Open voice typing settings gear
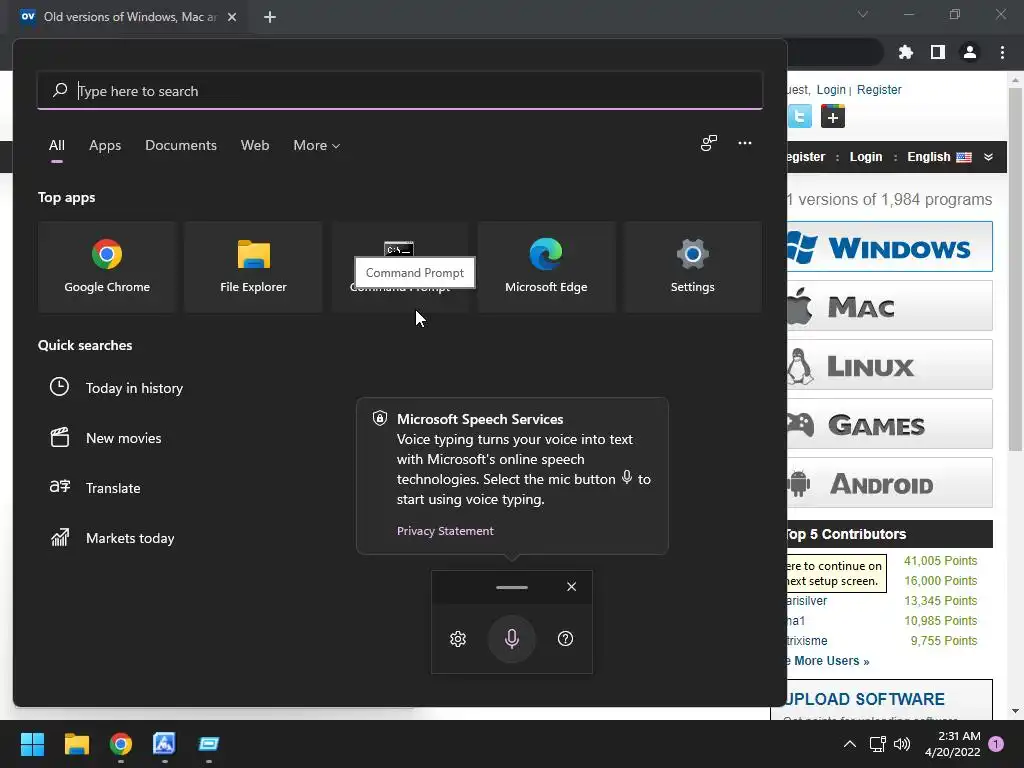The height and width of the screenshot is (768, 1024). pos(458,639)
